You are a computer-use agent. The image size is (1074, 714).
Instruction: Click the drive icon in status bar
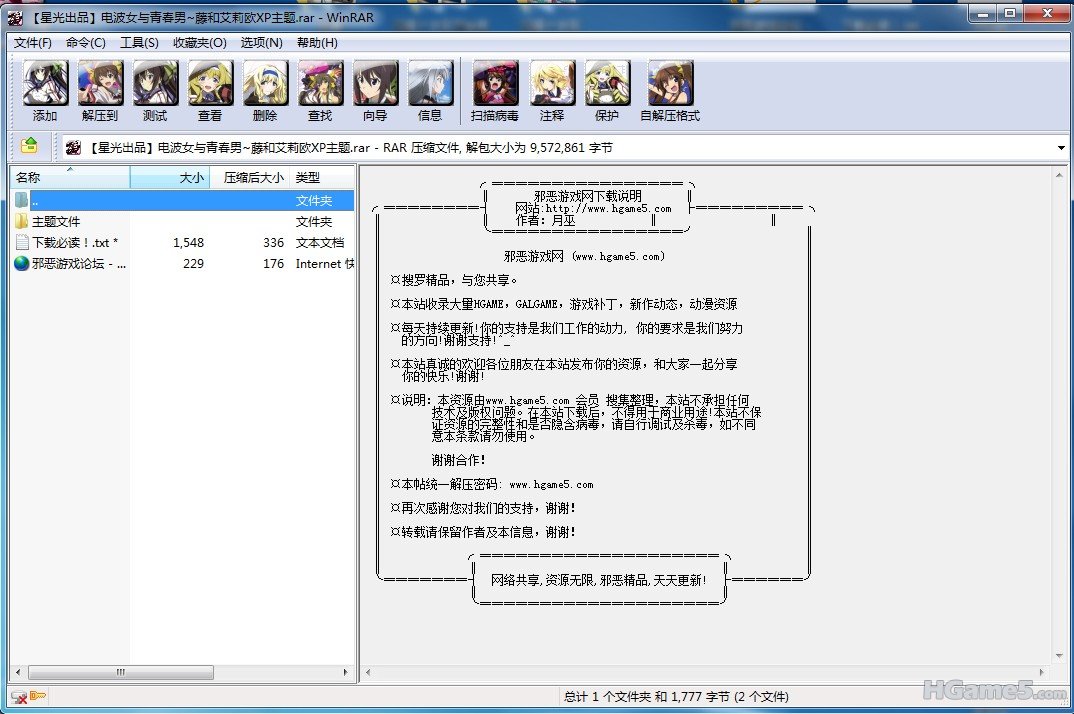(19, 697)
